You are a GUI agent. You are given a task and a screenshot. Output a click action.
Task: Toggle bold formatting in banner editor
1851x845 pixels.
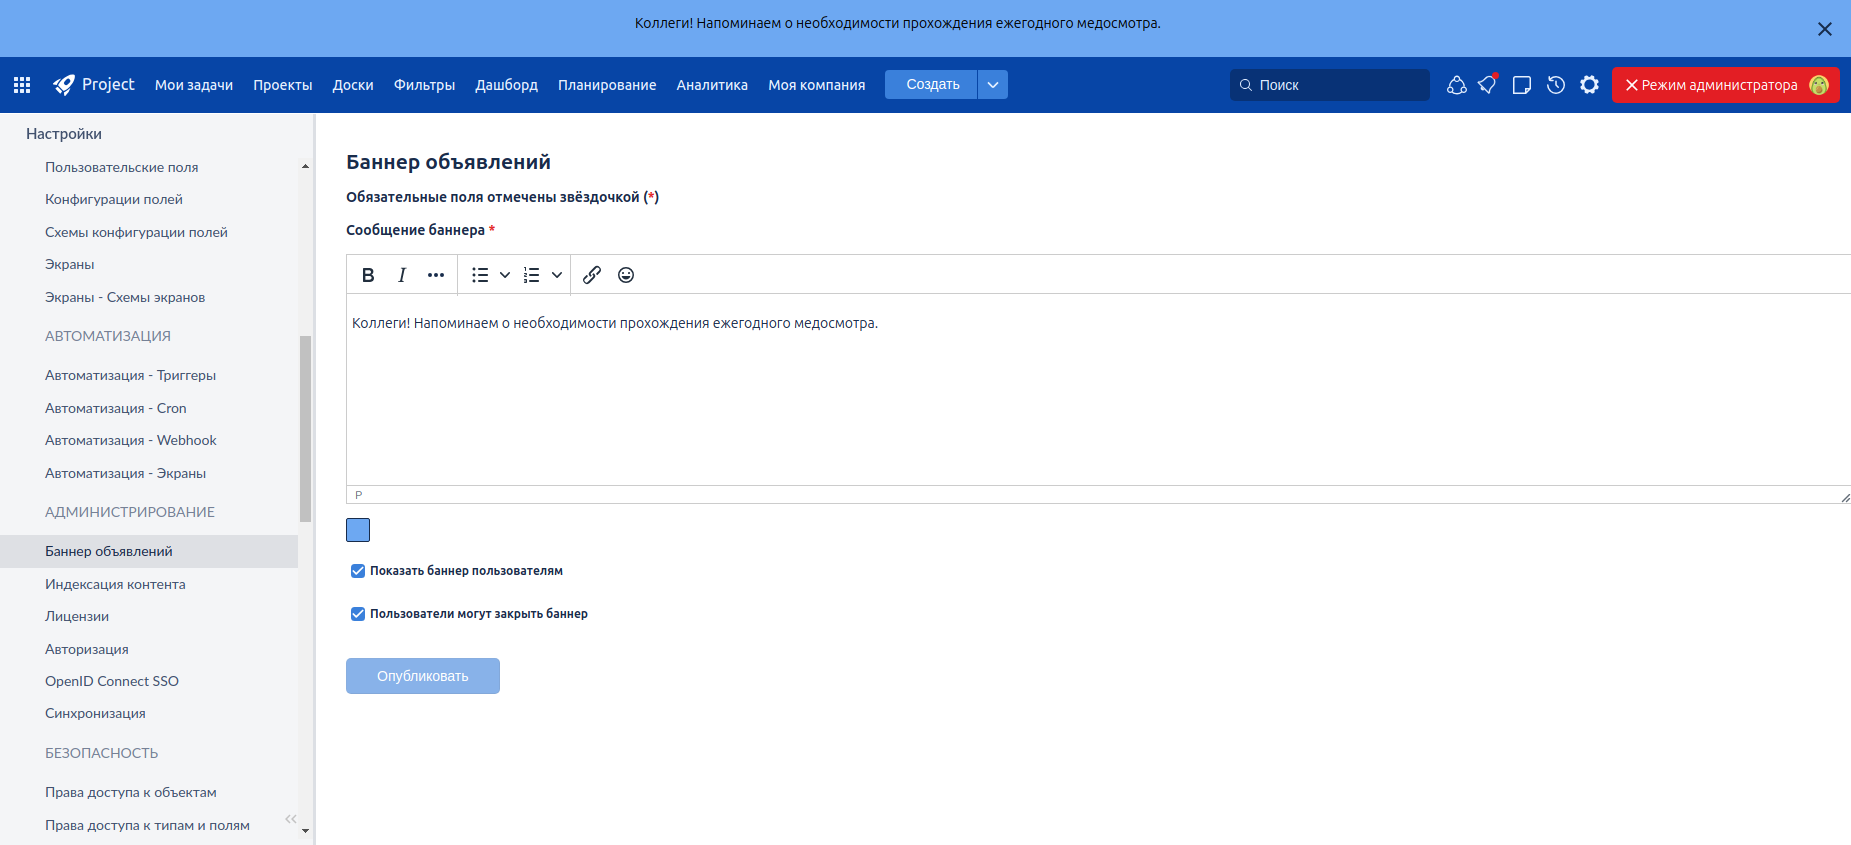pos(368,275)
